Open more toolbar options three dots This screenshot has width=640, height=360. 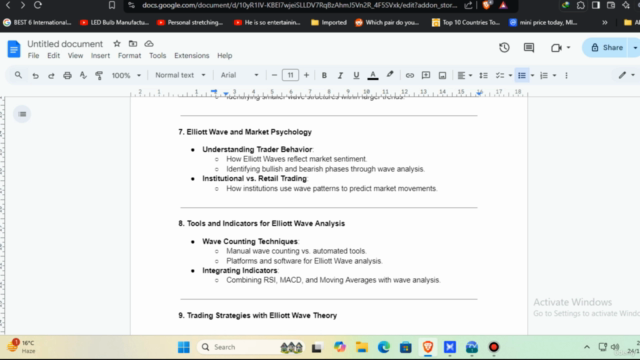coord(566,76)
